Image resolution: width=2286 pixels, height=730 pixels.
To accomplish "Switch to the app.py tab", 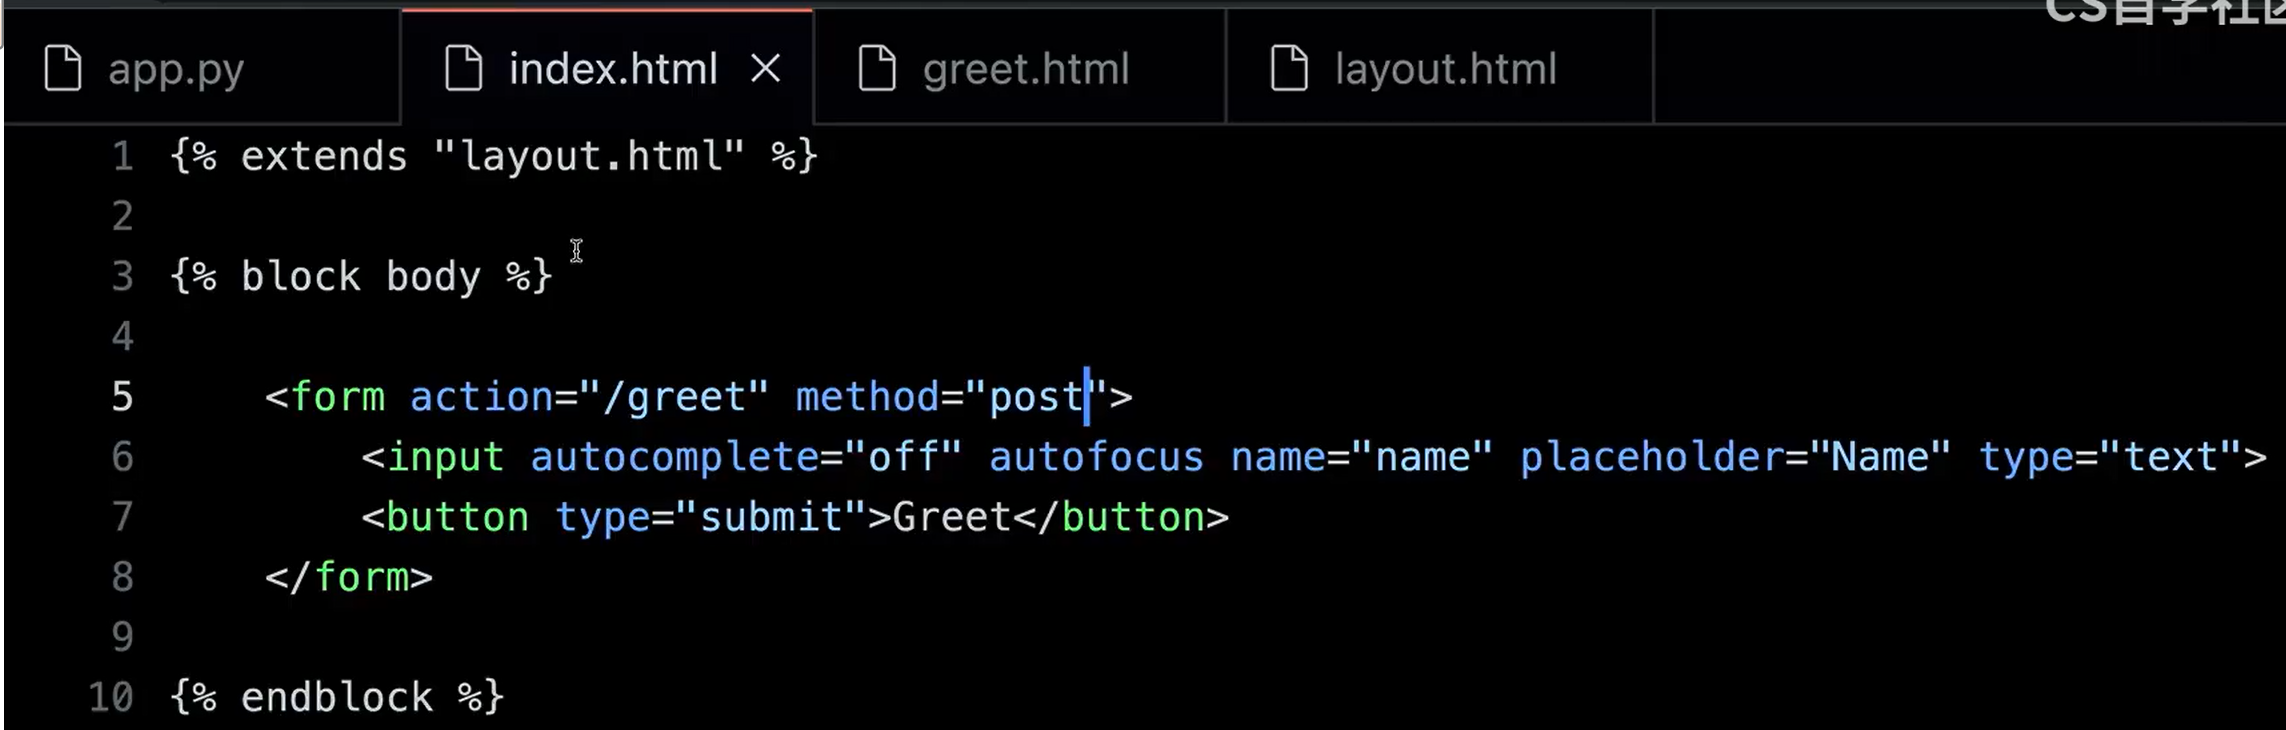I will [x=176, y=69].
